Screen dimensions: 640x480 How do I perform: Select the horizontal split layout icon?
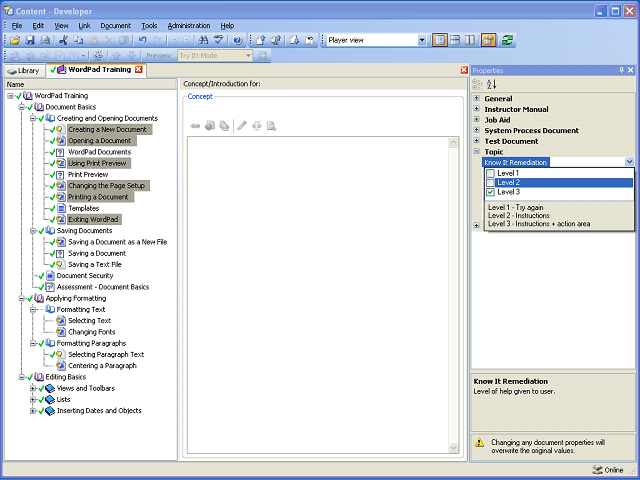(x=455, y=40)
